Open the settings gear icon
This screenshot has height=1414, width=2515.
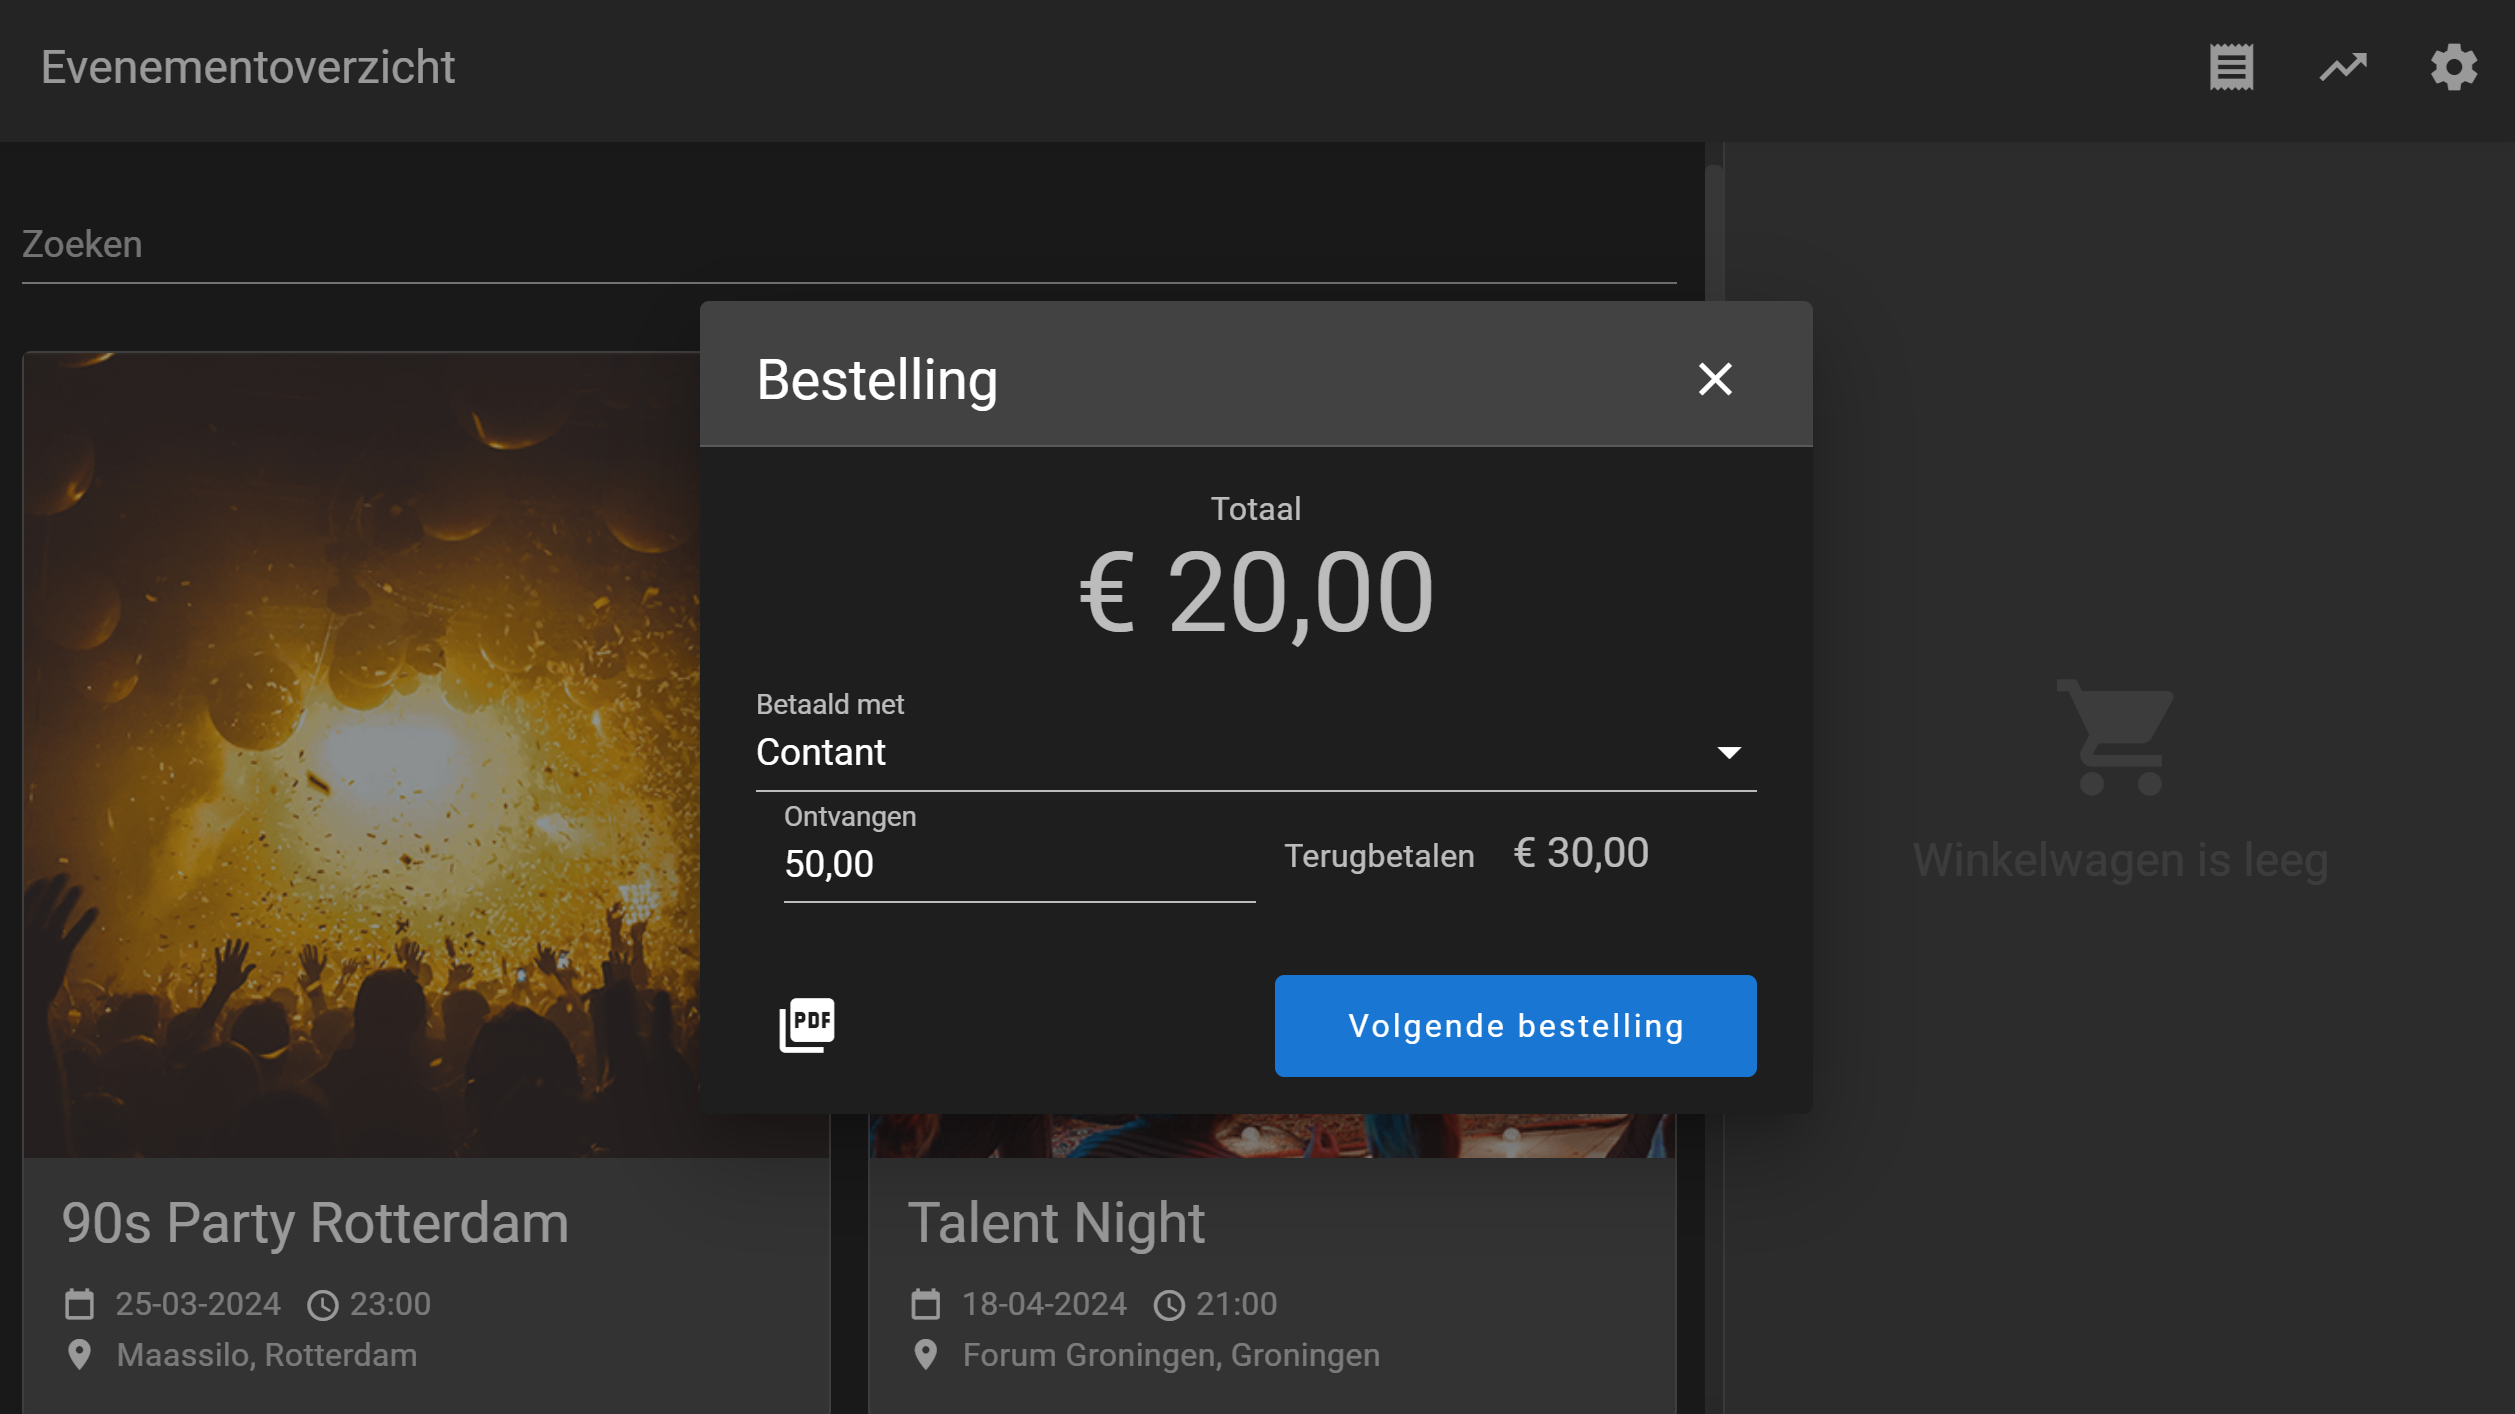pos(2454,68)
